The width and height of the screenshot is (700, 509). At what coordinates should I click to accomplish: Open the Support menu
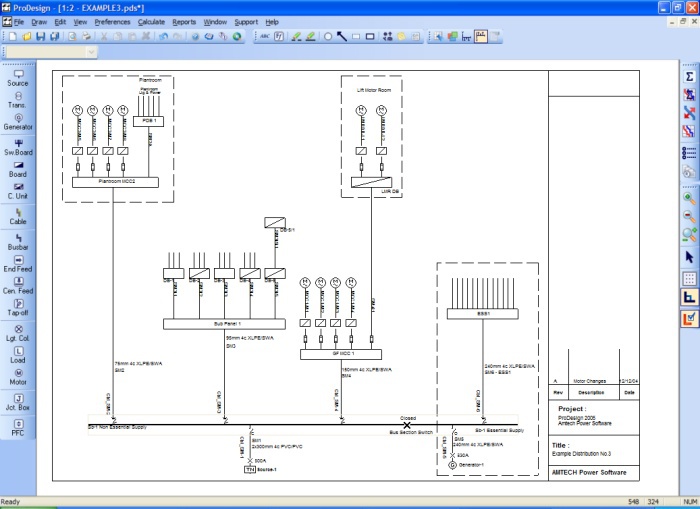pos(246,22)
